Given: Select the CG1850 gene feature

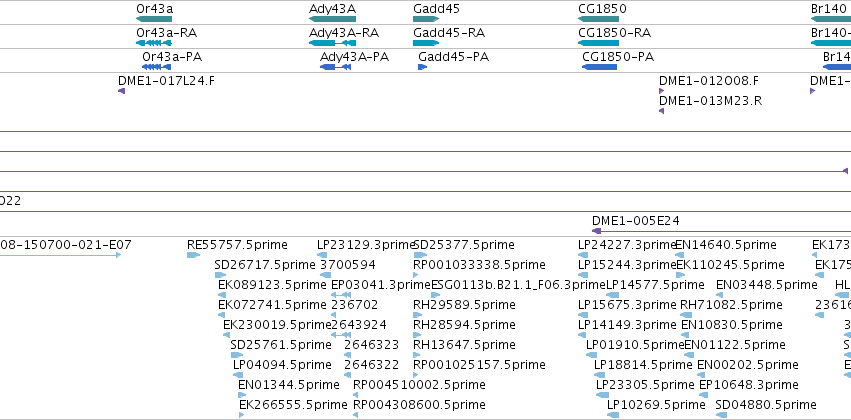Looking at the screenshot, I should tap(599, 19).
